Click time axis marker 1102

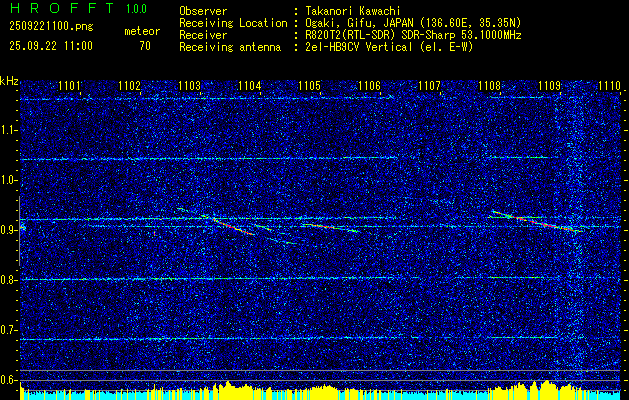pyautogui.click(x=129, y=86)
